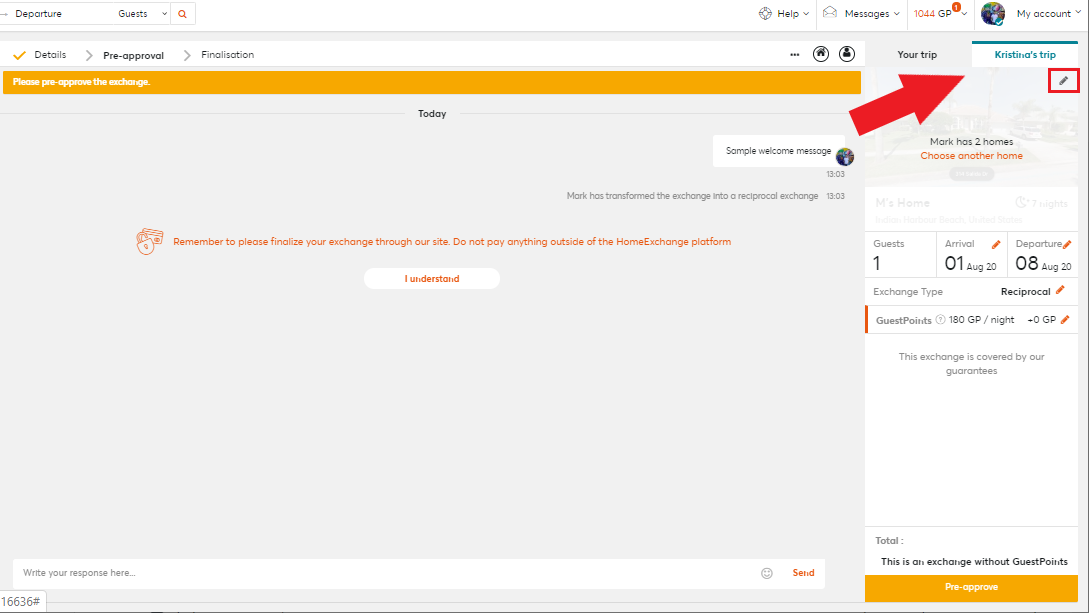Click the Sample welcome message bubble

[778, 151]
